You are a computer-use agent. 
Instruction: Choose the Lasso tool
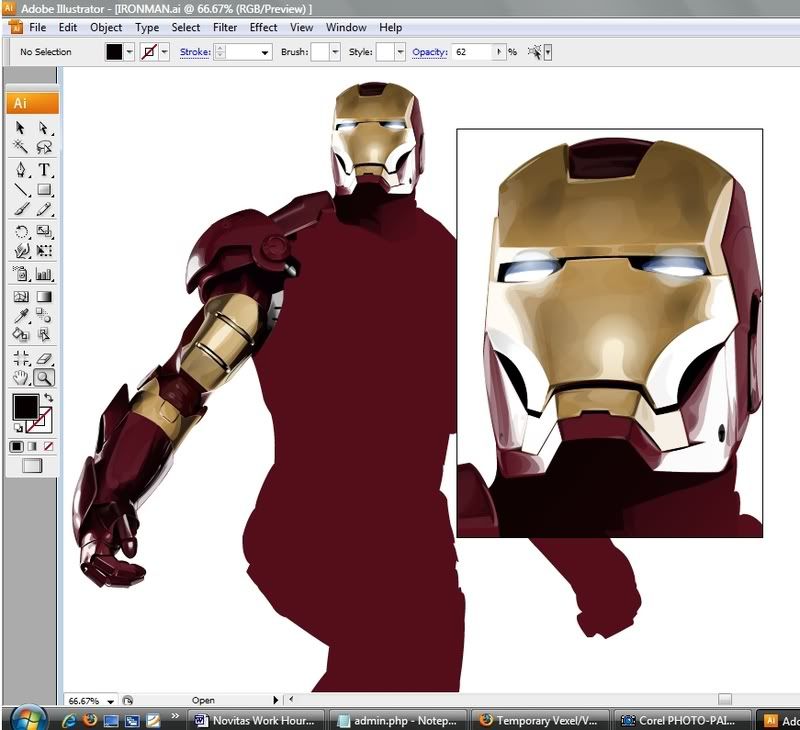(x=44, y=147)
